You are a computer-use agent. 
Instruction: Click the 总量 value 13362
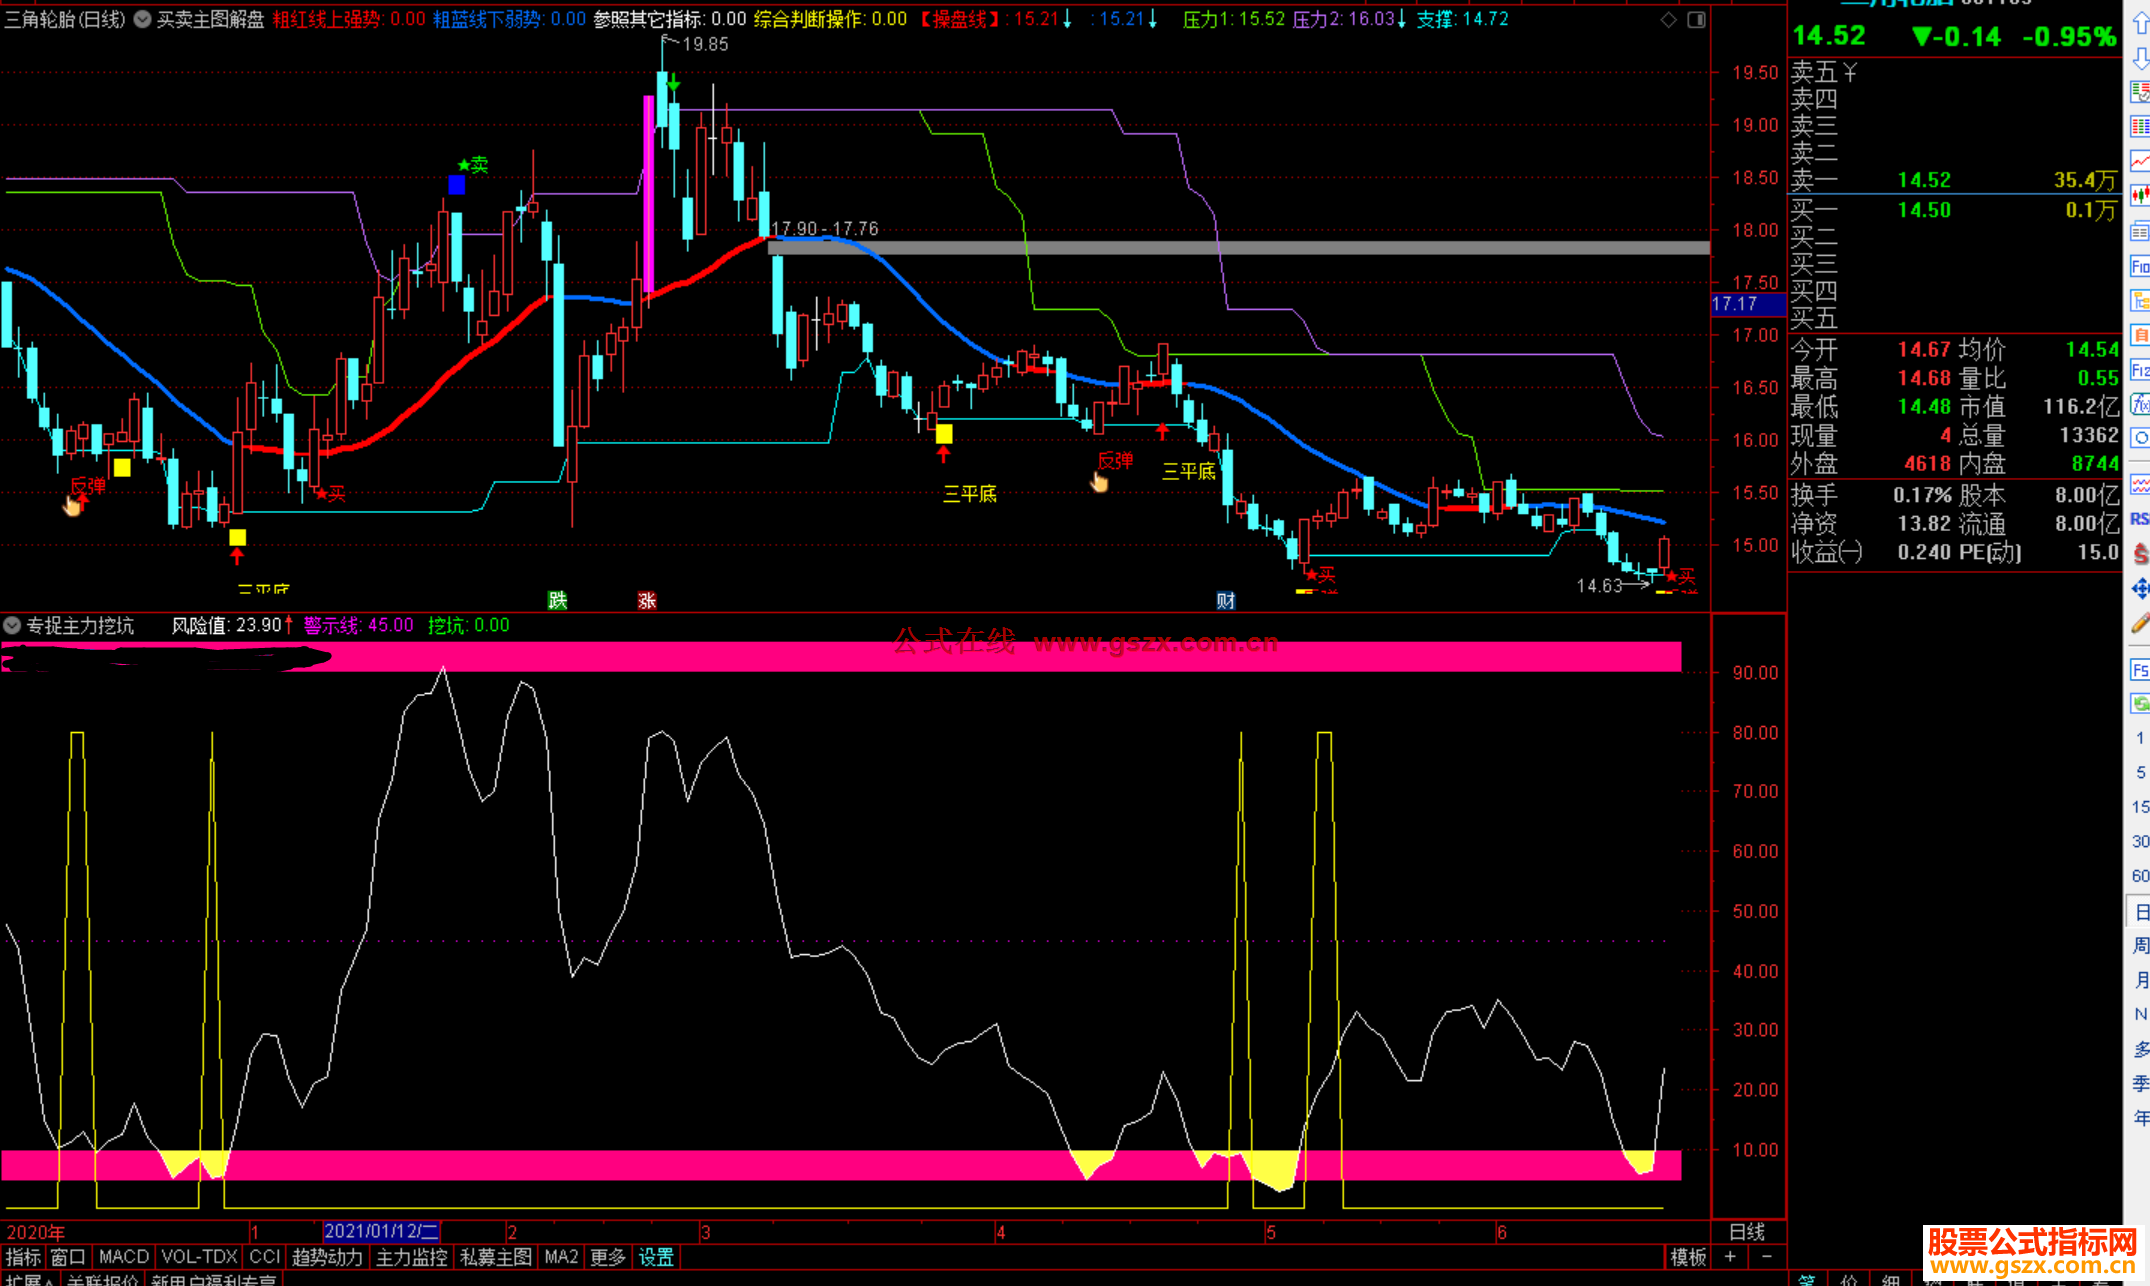[2089, 435]
